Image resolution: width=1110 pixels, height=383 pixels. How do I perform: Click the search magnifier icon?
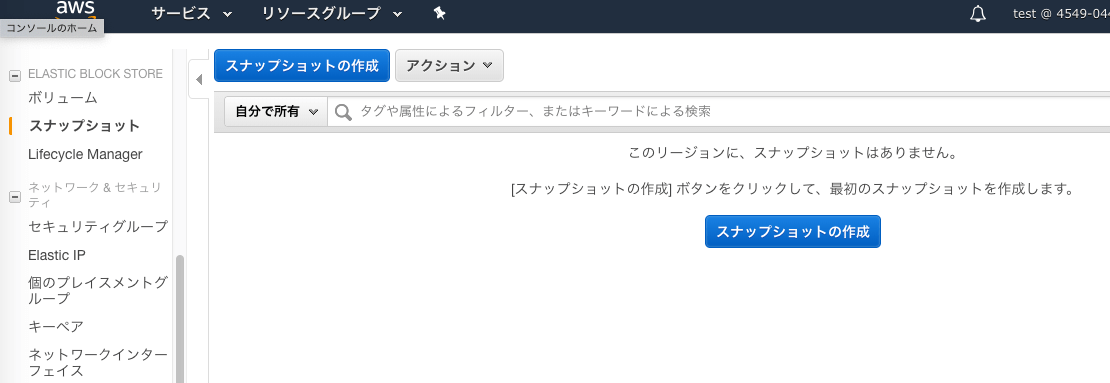click(x=343, y=112)
